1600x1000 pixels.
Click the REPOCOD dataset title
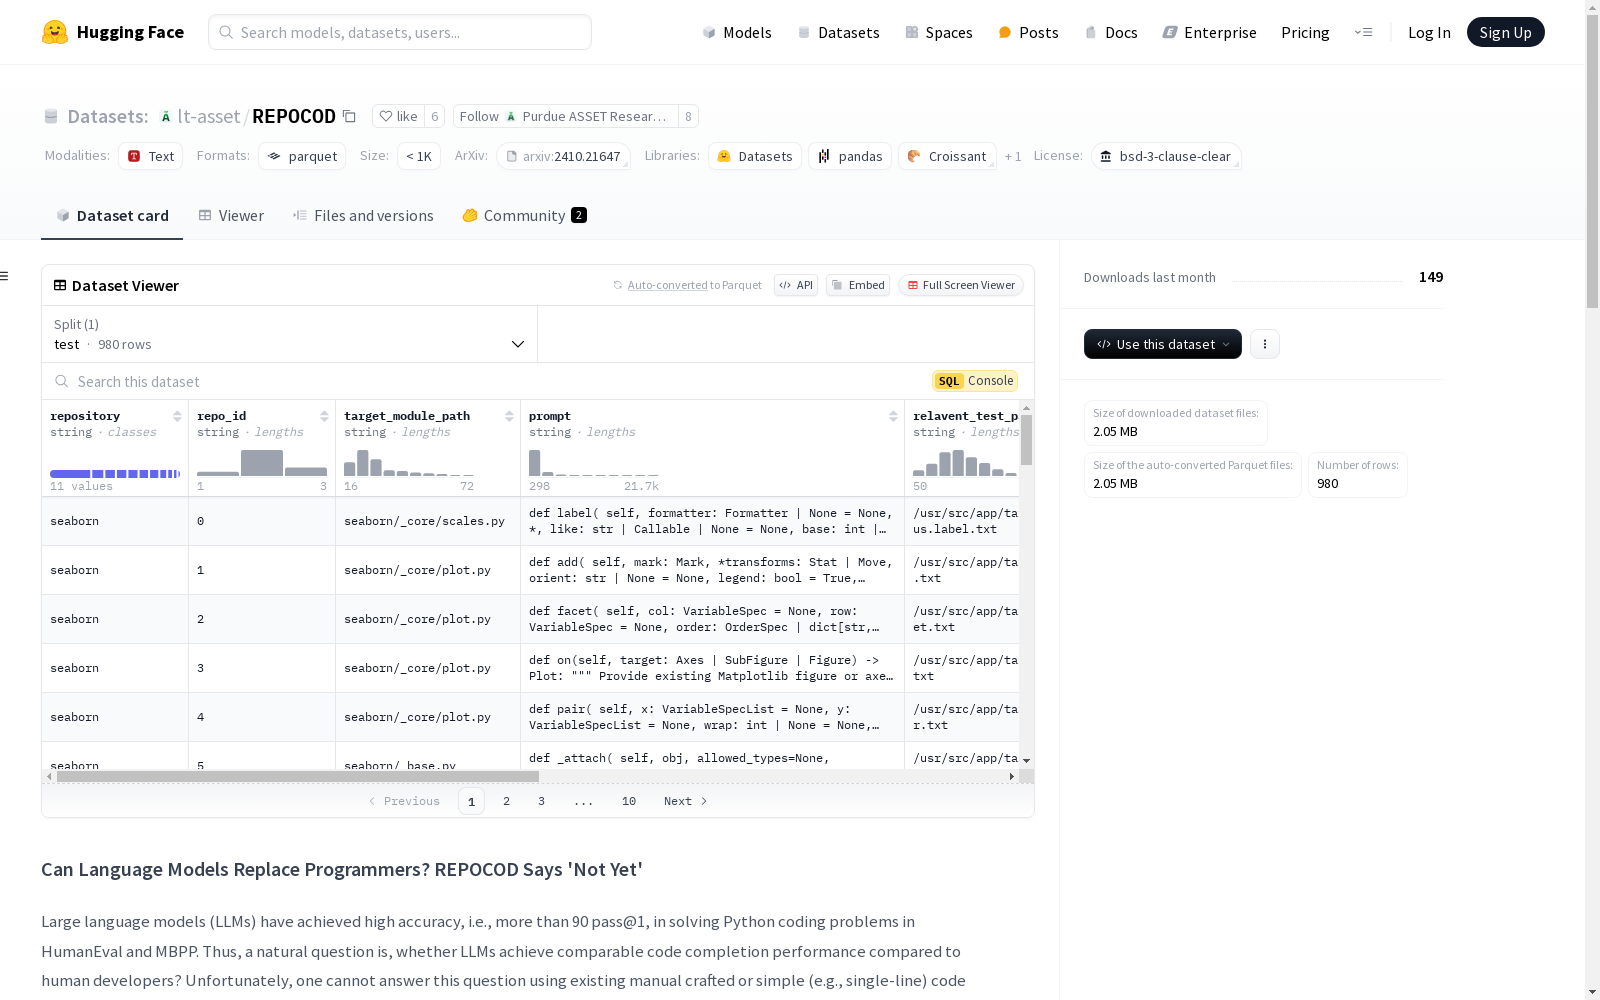click(294, 116)
